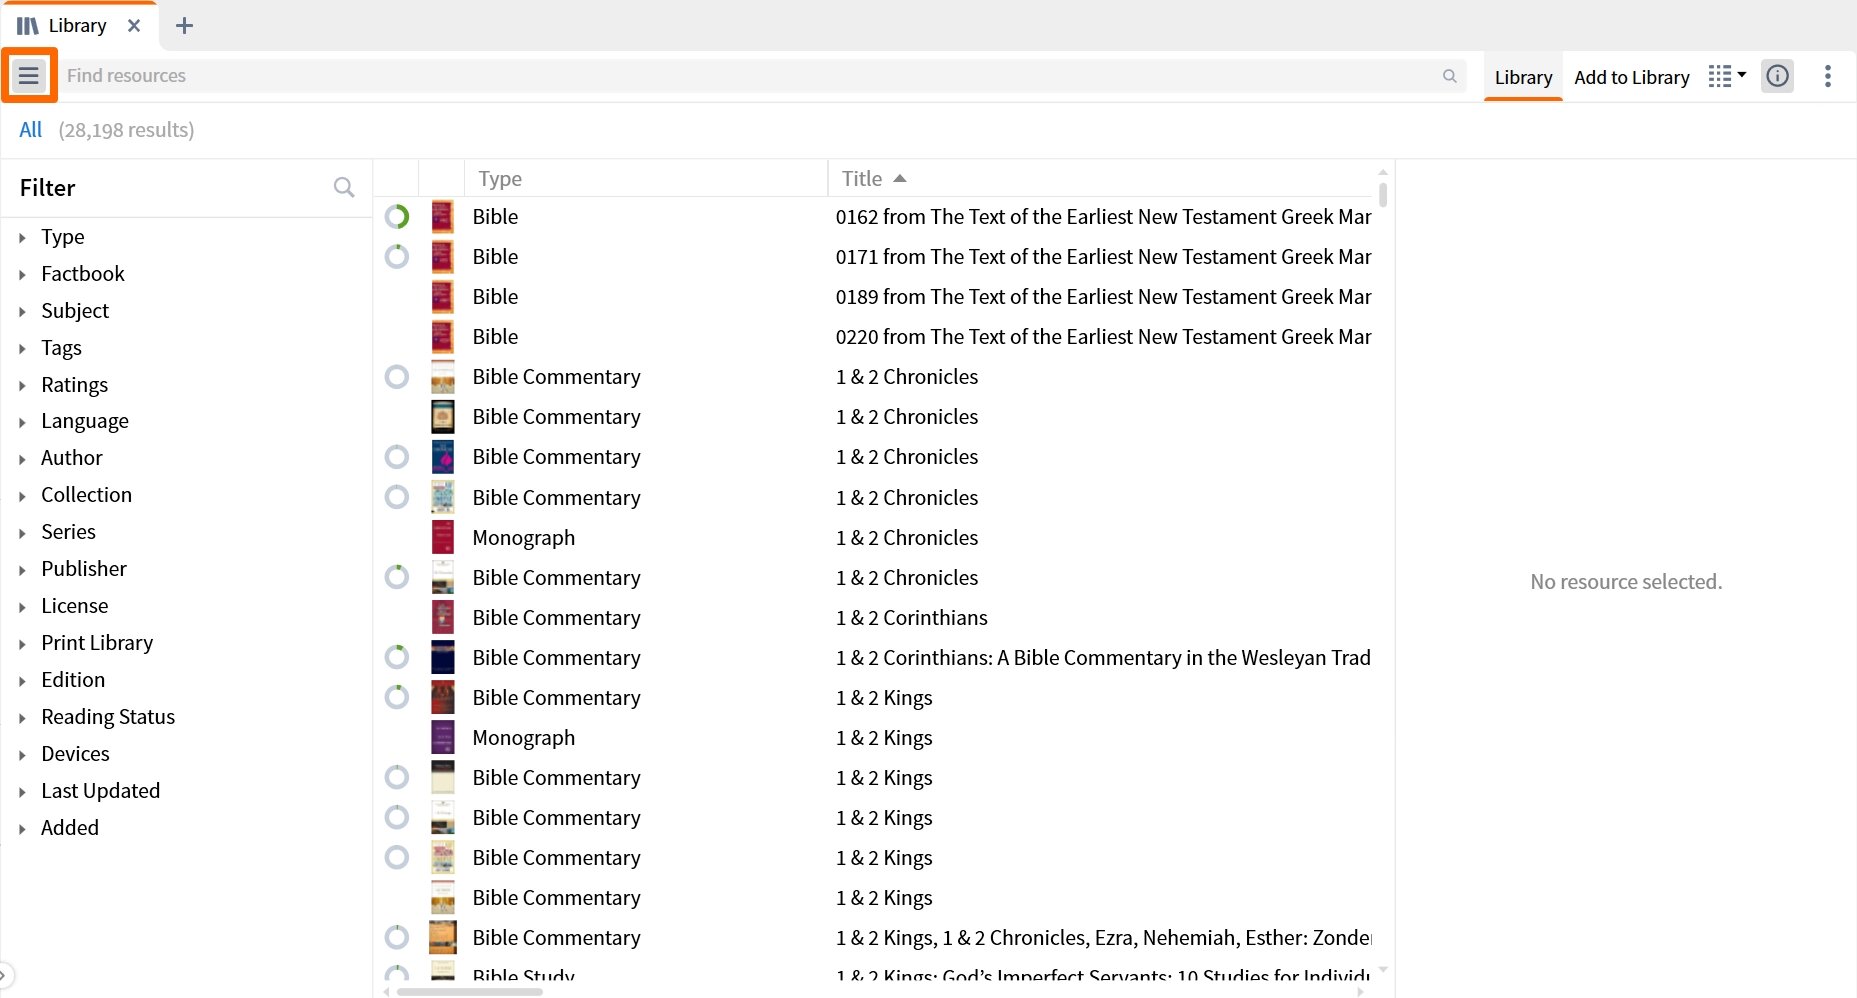Image resolution: width=1857 pixels, height=998 pixels.
Task: Click the Monograph 1 & 2 Chronicles cover icon
Action: click(x=442, y=538)
